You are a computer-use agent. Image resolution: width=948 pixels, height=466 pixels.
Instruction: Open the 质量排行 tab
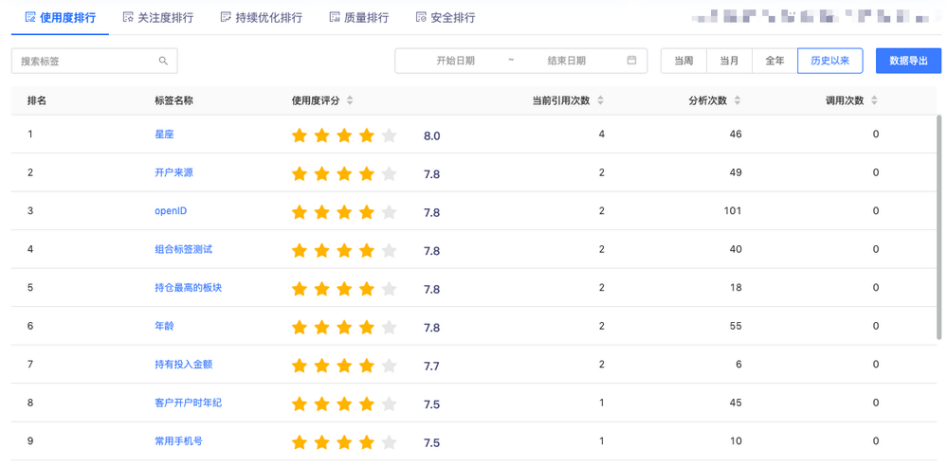(359, 17)
